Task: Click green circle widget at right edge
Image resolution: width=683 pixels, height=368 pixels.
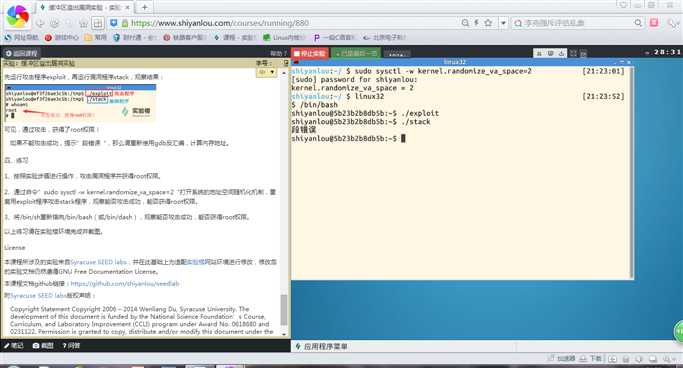Action: click(678, 332)
